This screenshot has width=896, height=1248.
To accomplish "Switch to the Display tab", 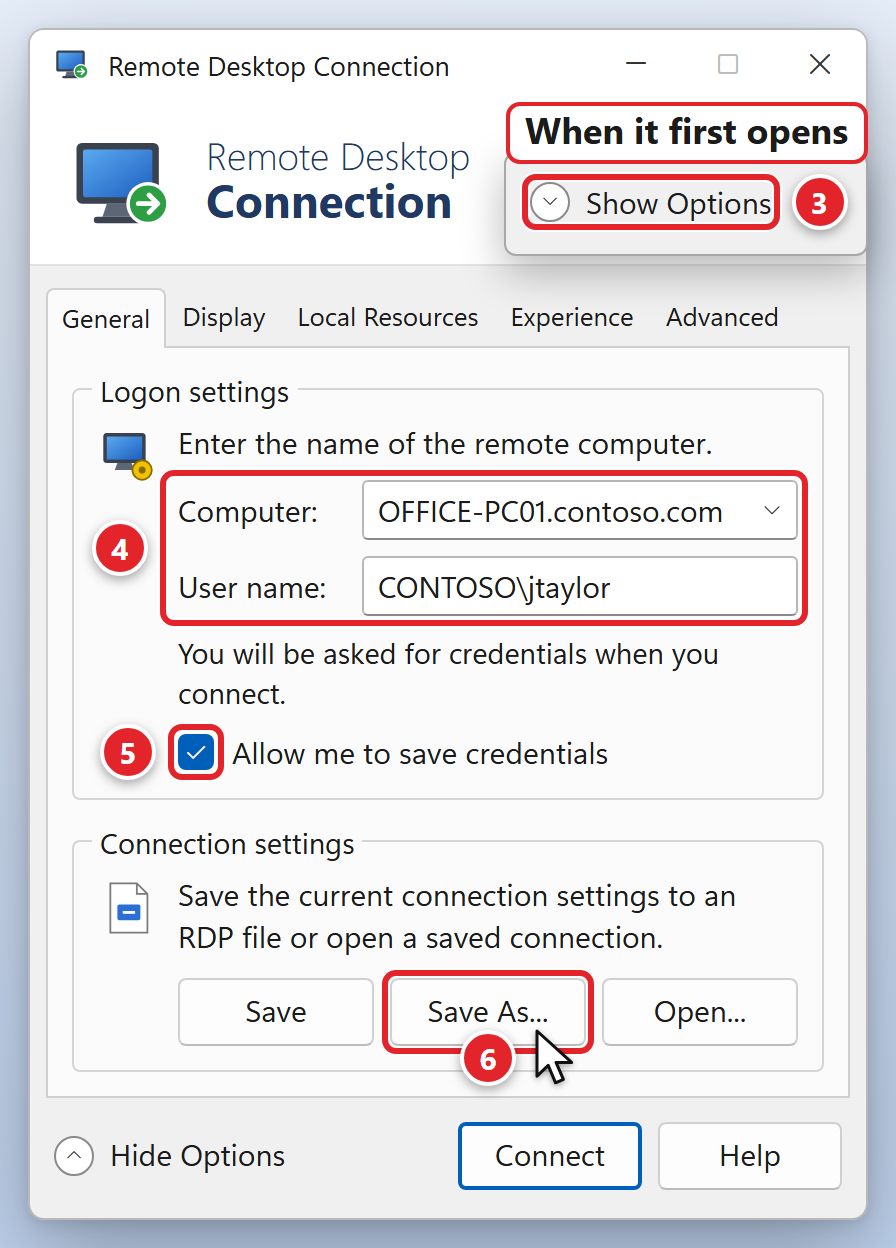I will (224, 317).
